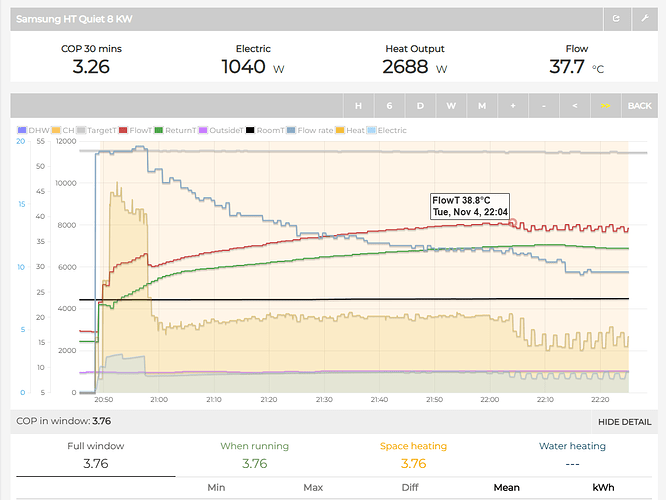666x500 pixels.
Task: Toggle the FlowT series in legend
Action: coord(136,129)
